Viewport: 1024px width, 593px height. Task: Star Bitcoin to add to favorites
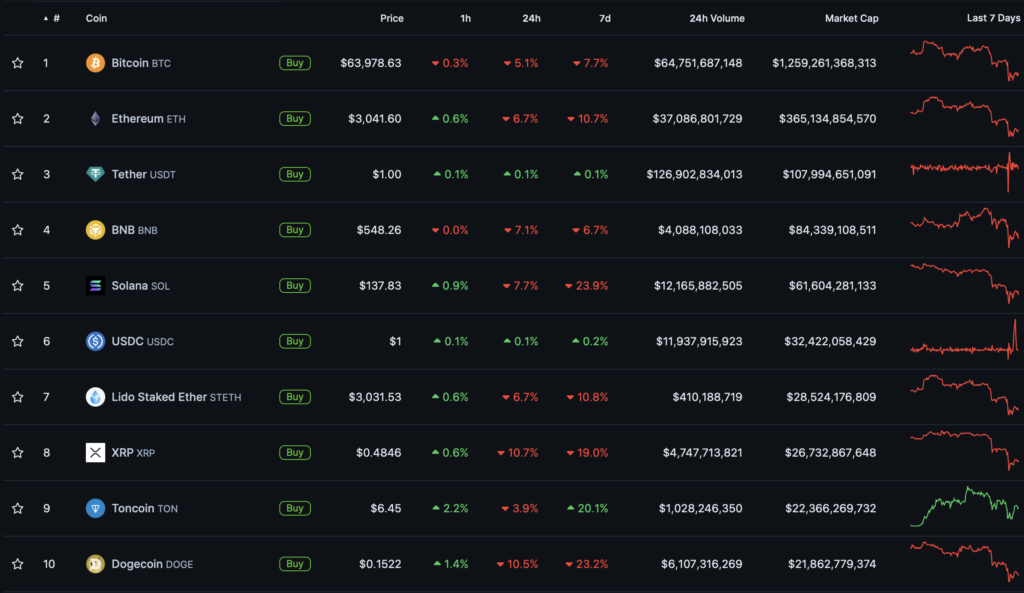pos(17,63)
